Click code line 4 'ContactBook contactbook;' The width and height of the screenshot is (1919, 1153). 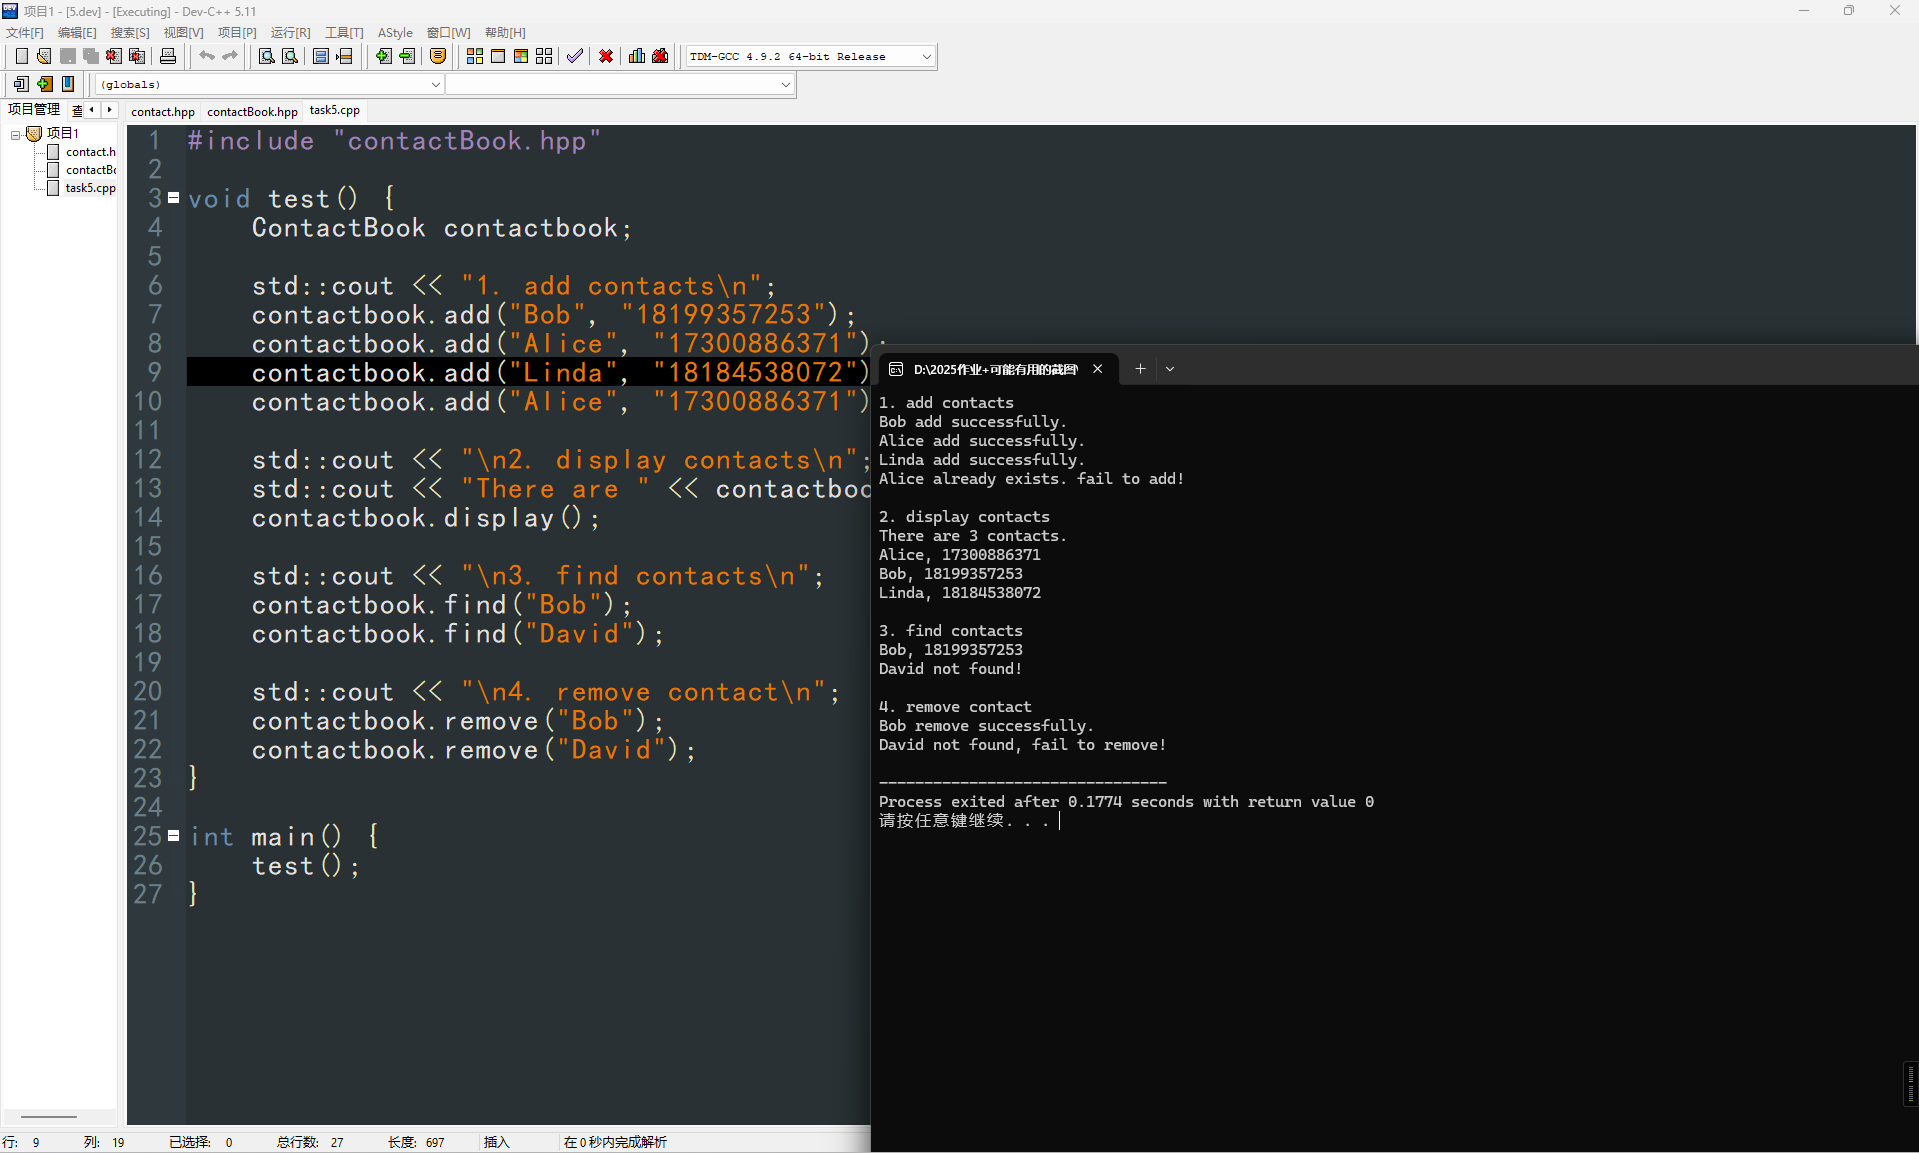pyautogui.click(x=442, y=228)
